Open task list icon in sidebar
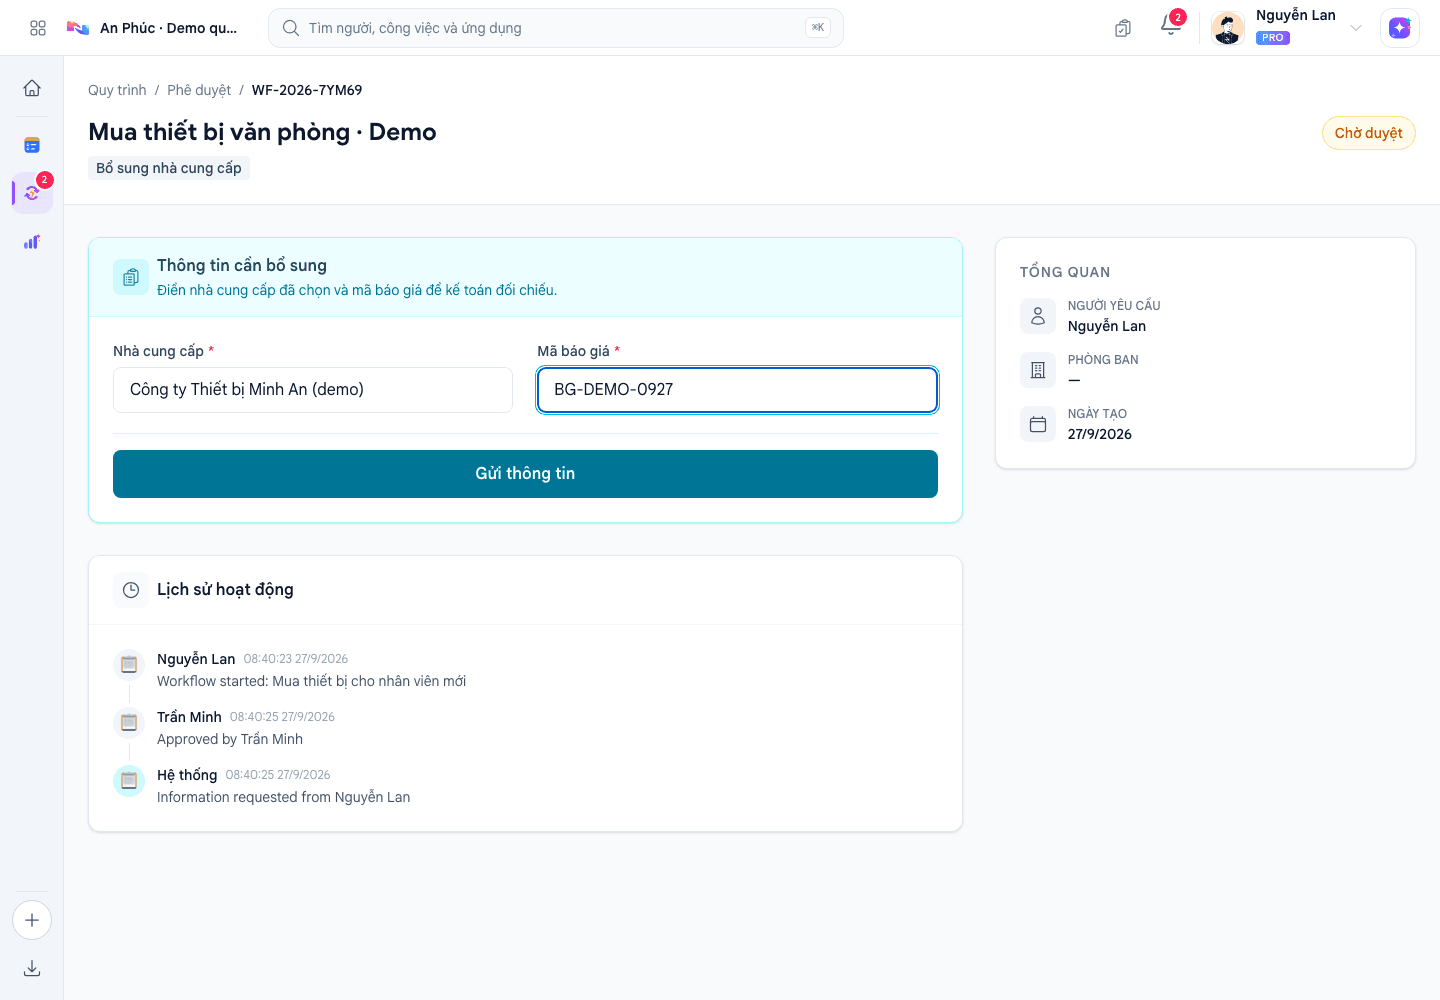 (x=32, y=146)
